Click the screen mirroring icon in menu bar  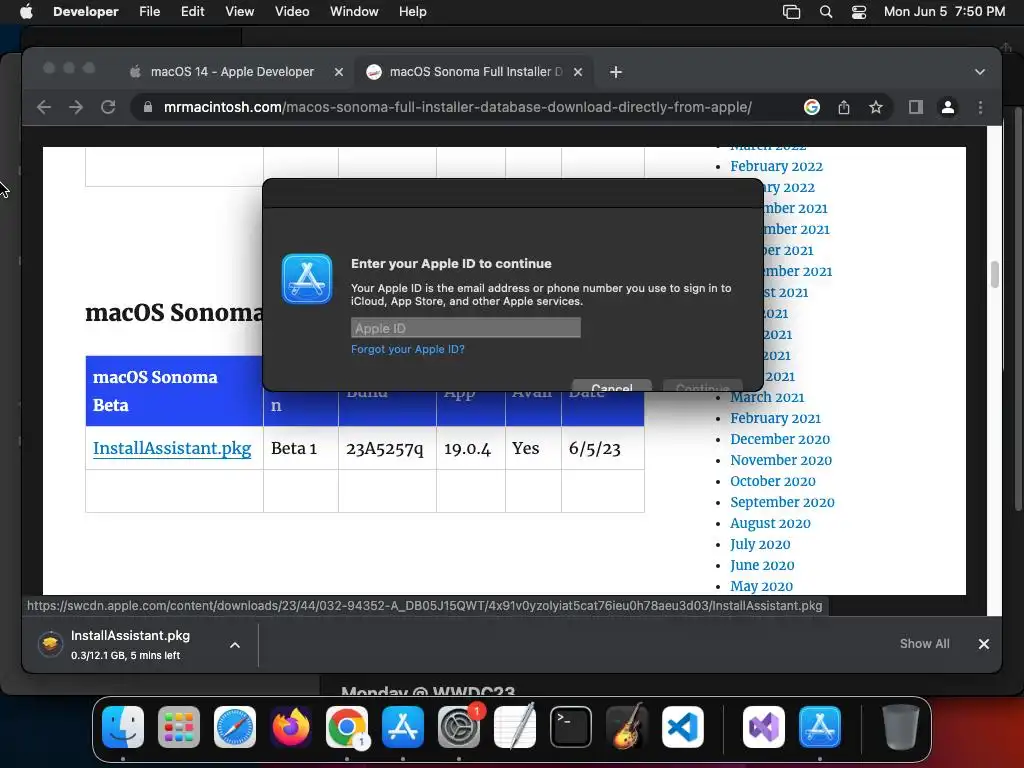point(792,12)
